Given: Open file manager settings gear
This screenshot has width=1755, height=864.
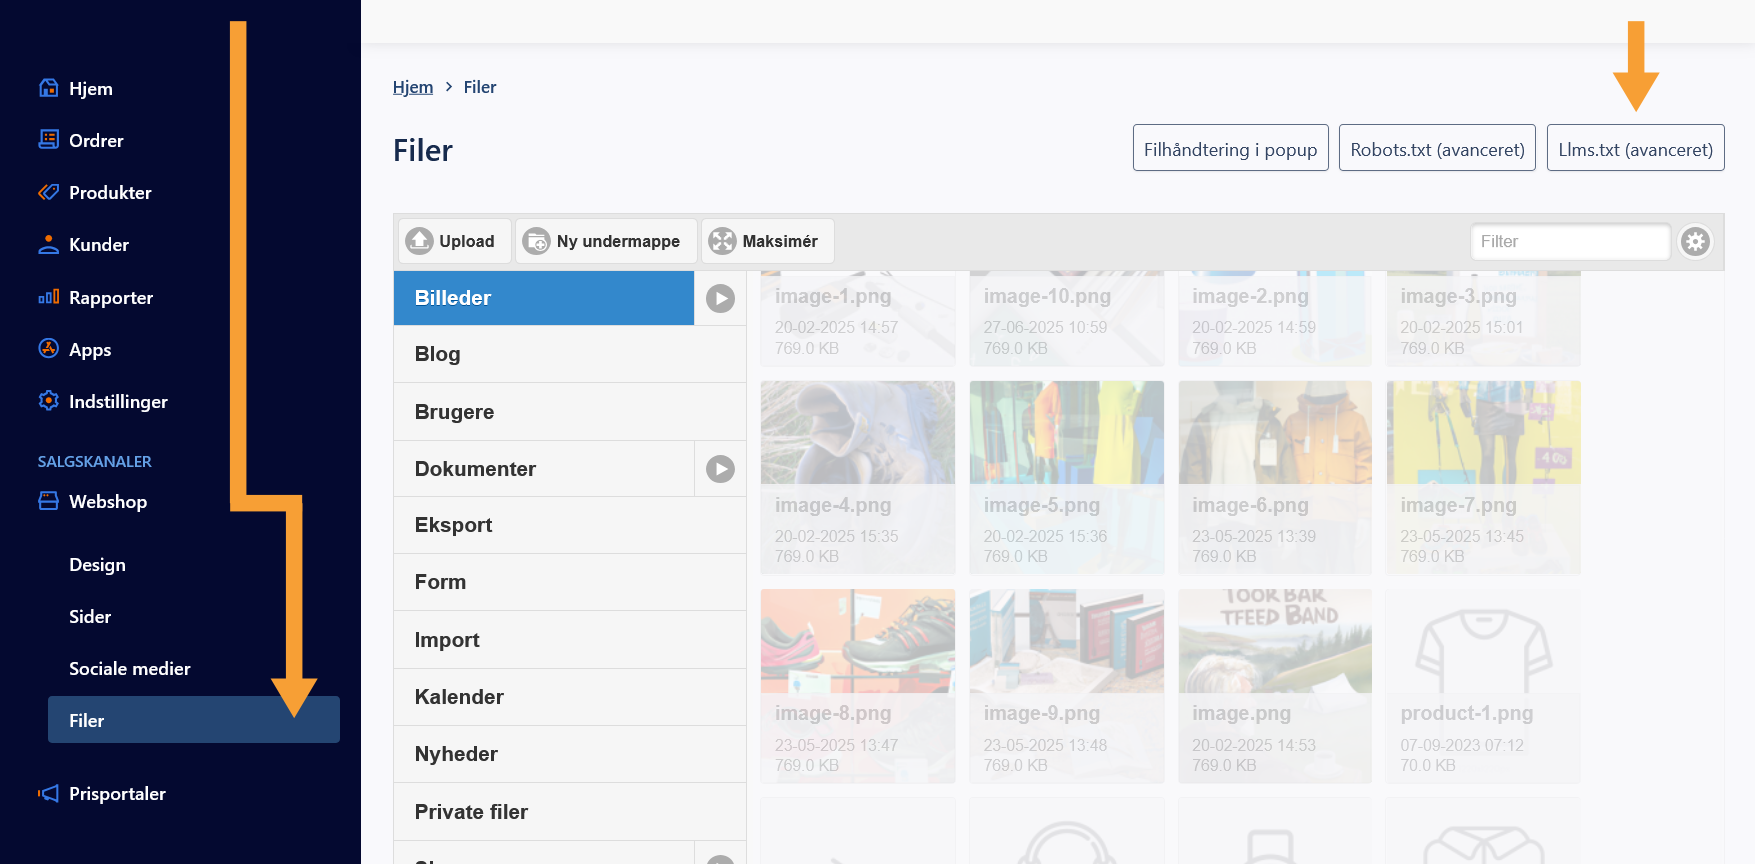Looking at the screenshot, I should click(1695, 241).
